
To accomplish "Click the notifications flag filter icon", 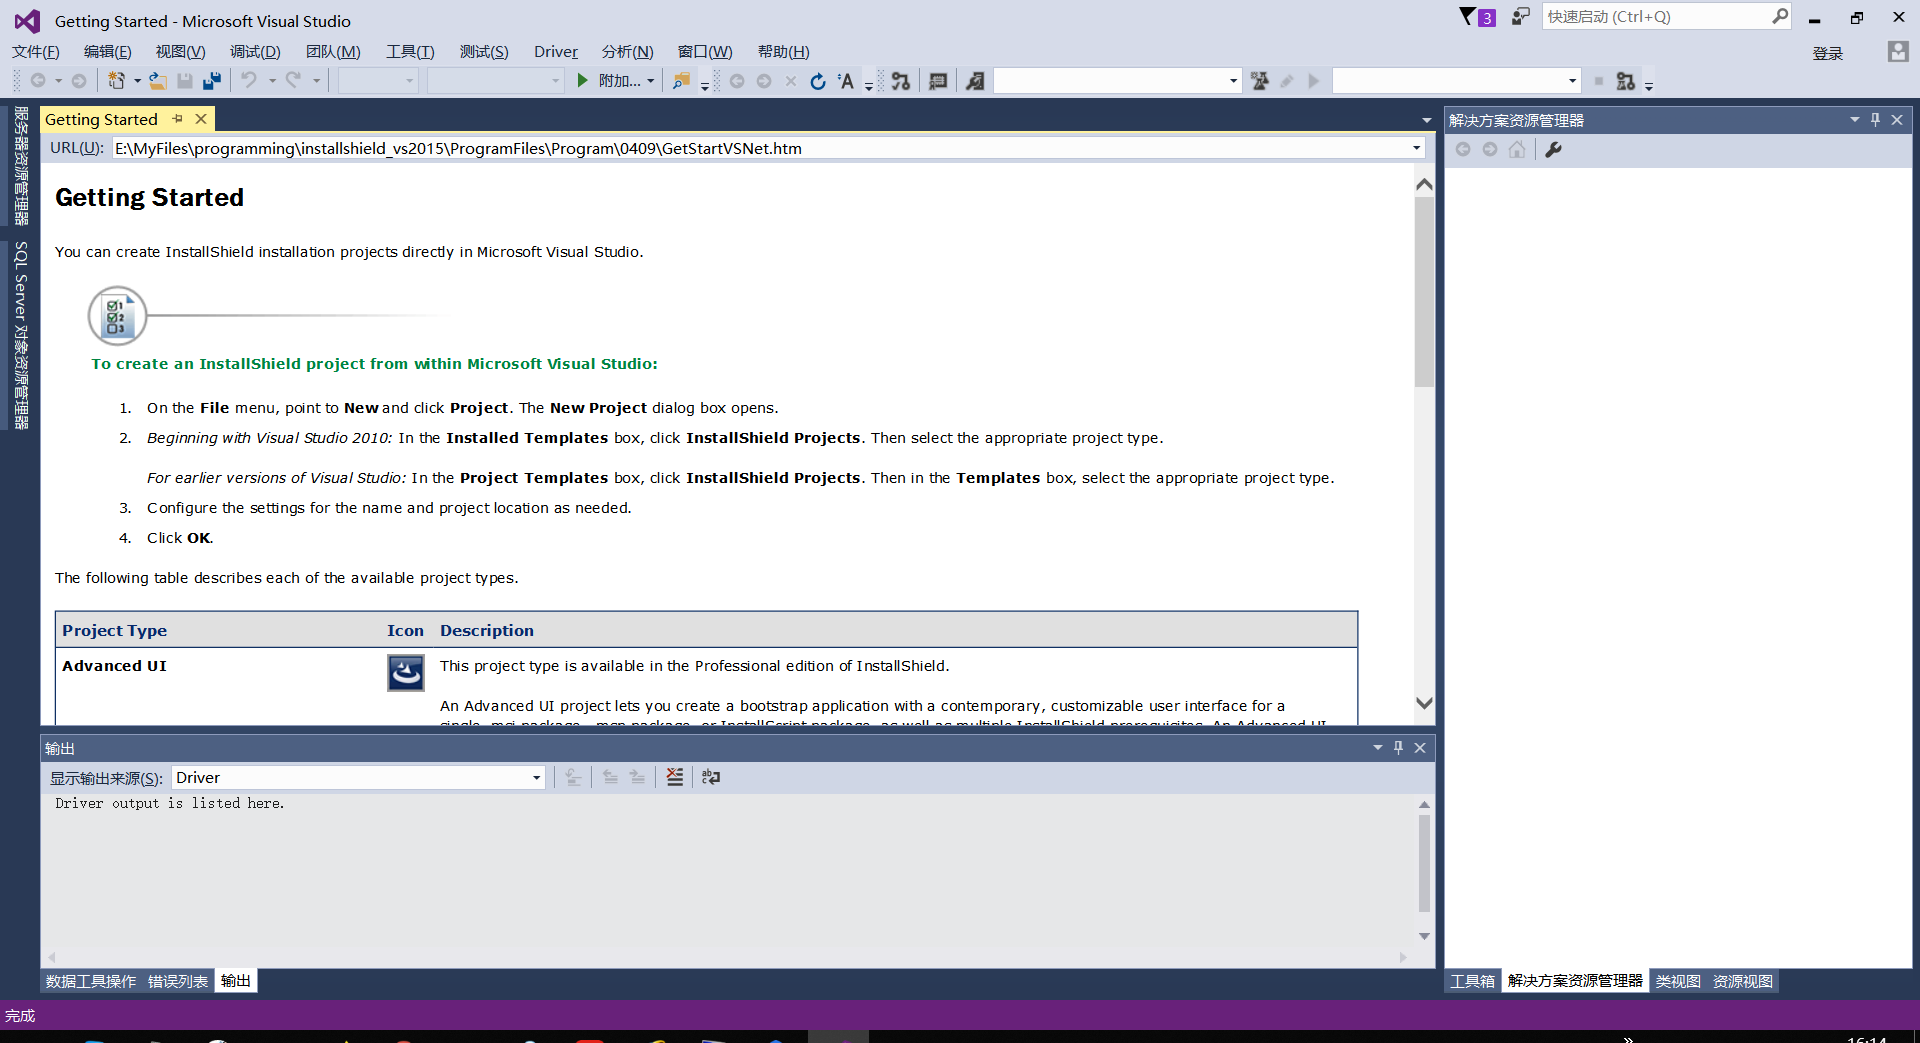I will pyautogui.click(x=1468, y=17).
